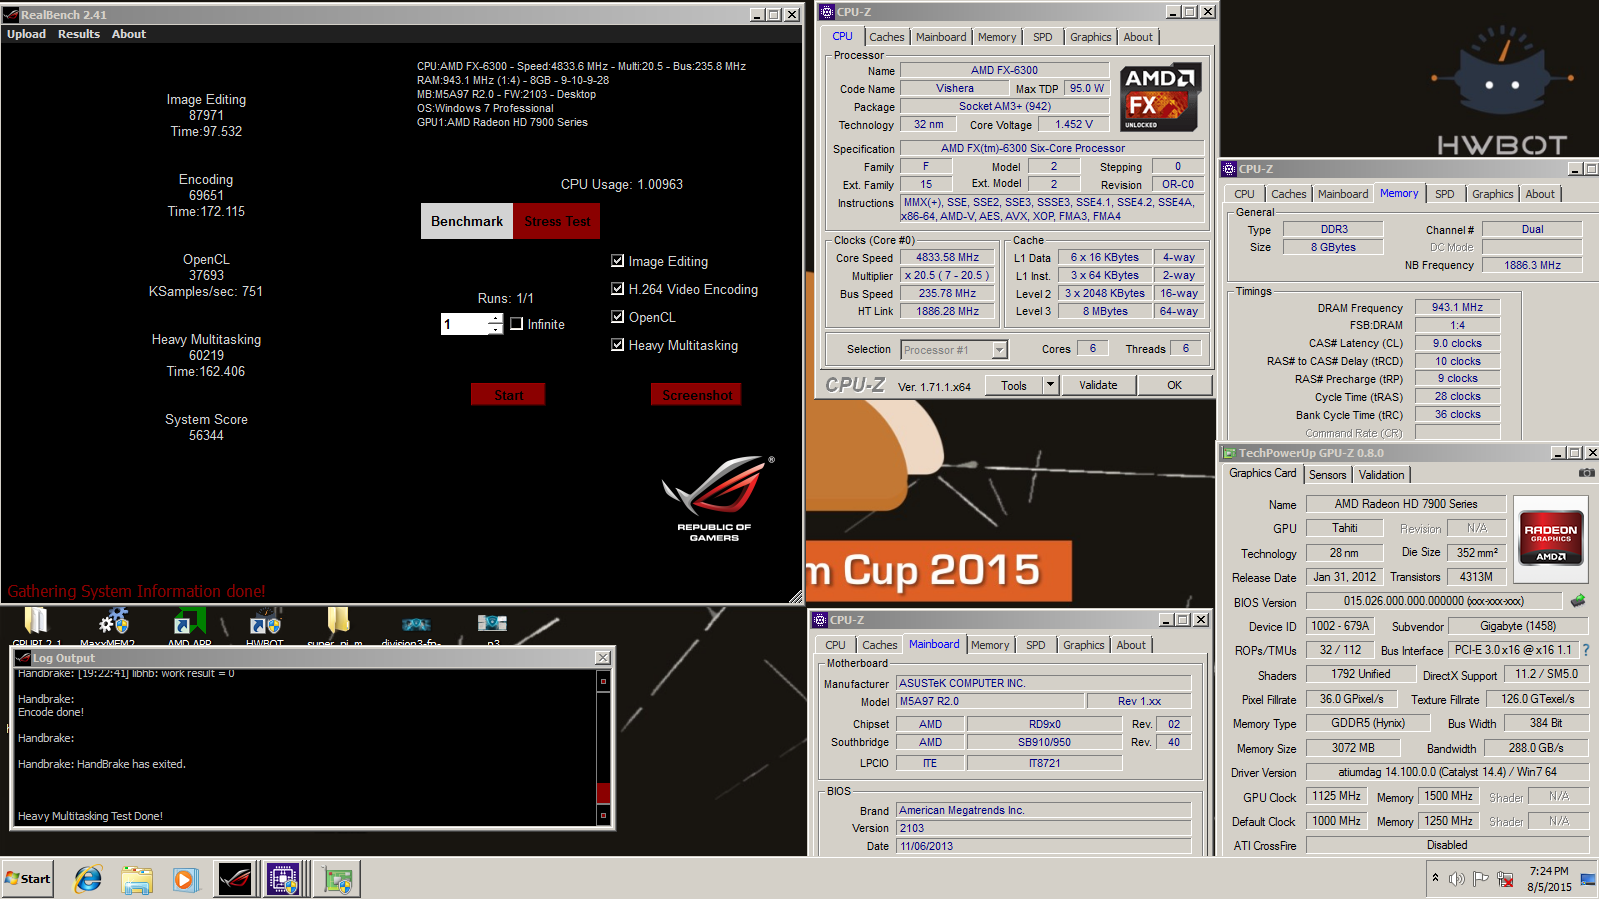Switch to RealBench ROG taskbar button
Screen dimensions: 1599x899
point(235,879)
